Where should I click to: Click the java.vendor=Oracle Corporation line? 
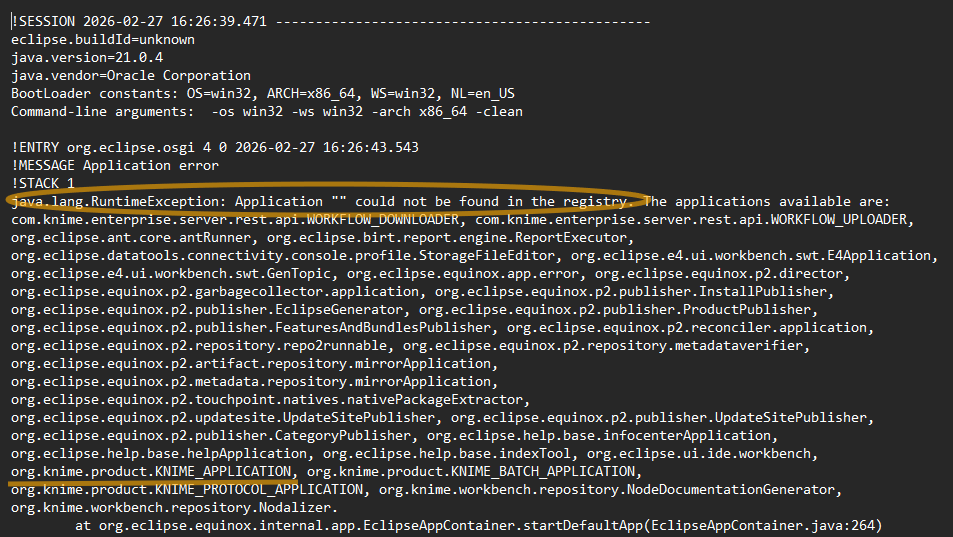[131, 76]
